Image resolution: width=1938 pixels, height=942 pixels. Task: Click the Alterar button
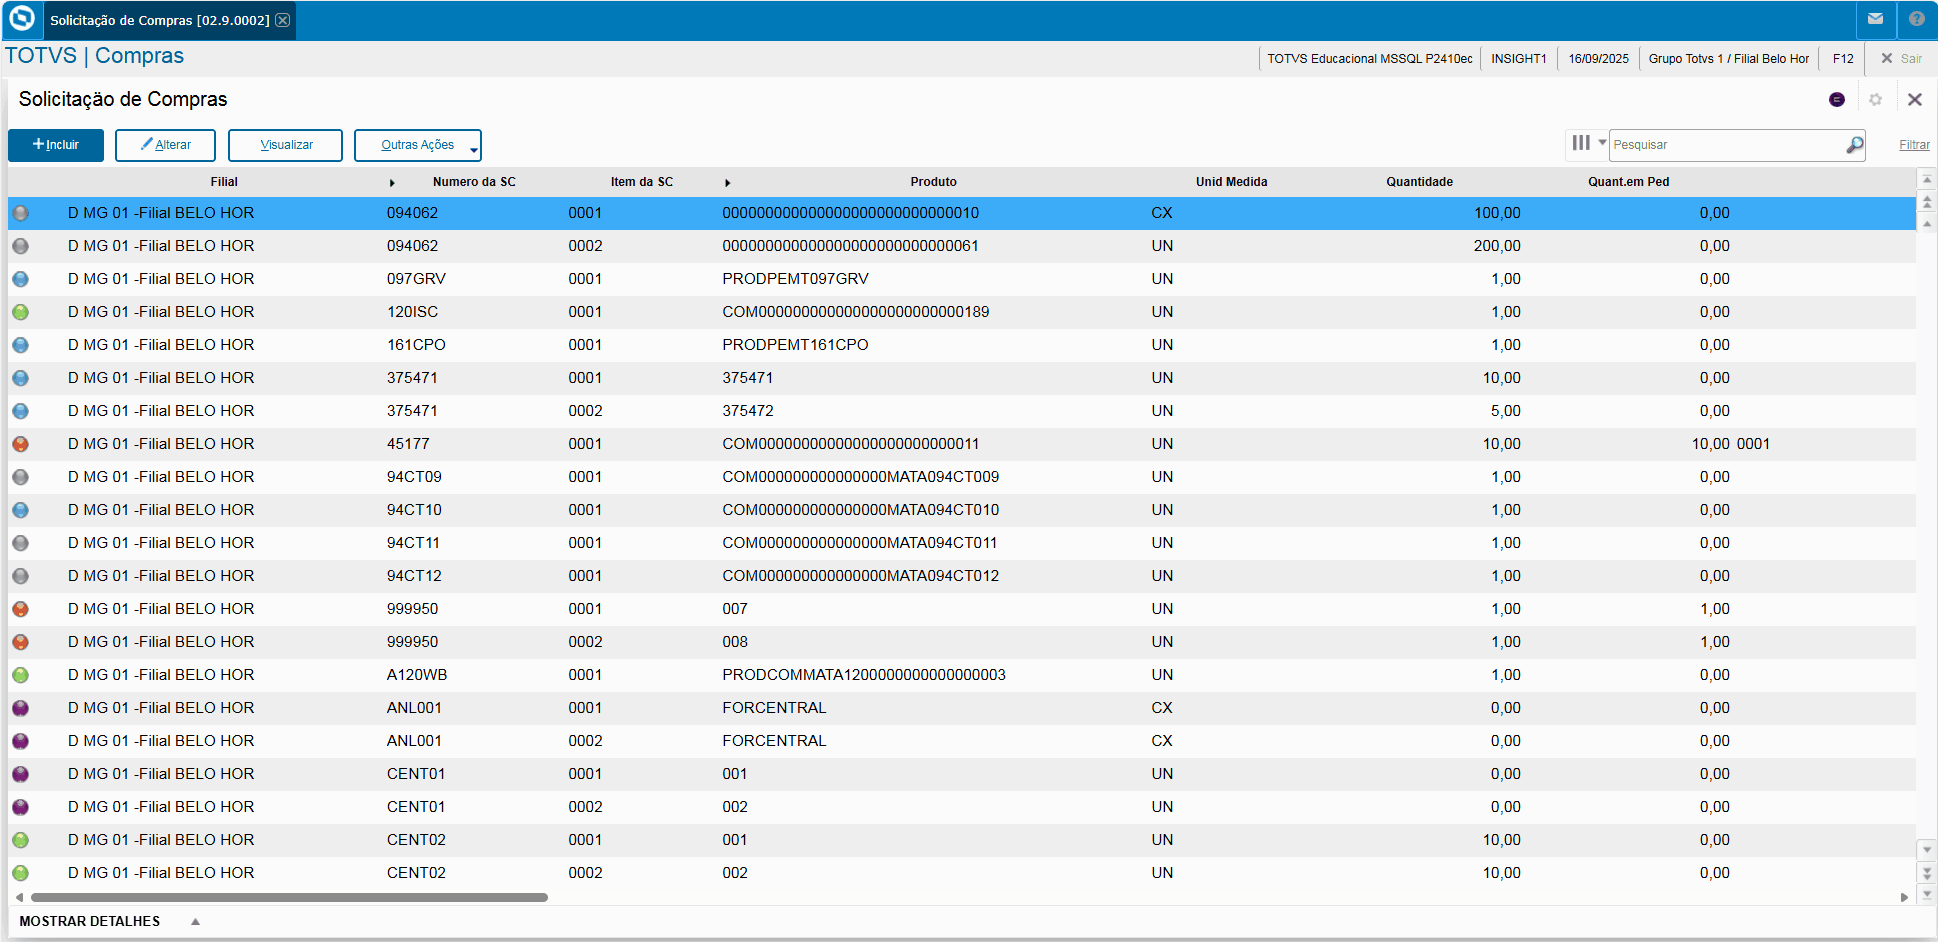click(166, 145)
